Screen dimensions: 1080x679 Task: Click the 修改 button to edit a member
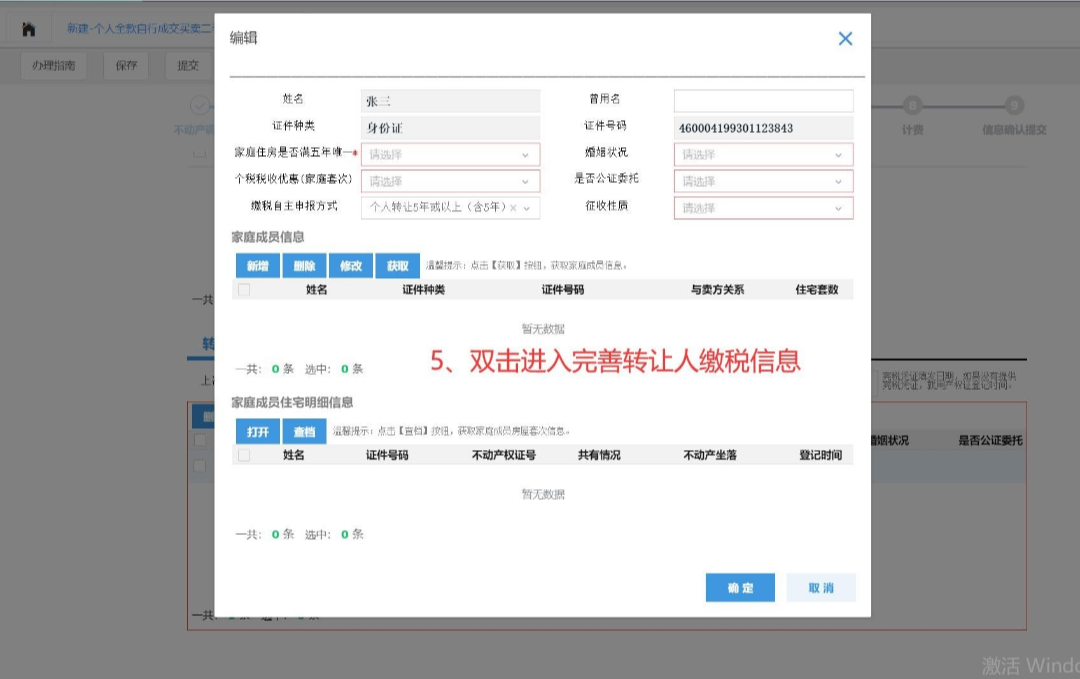pyautogui.click(x=350, y=266)
